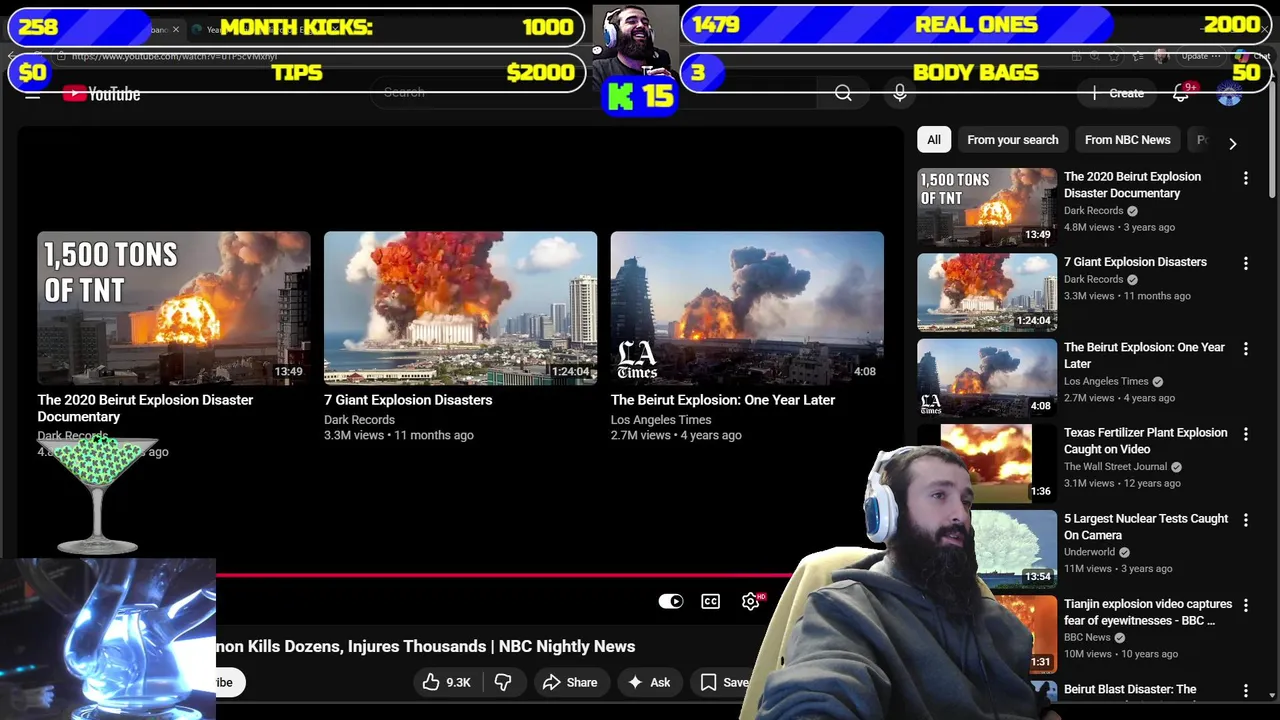Open the 7 Giant Explosion Disasters endscreen thumbnail
1280x720 pixels.
[x=460, y=308]
